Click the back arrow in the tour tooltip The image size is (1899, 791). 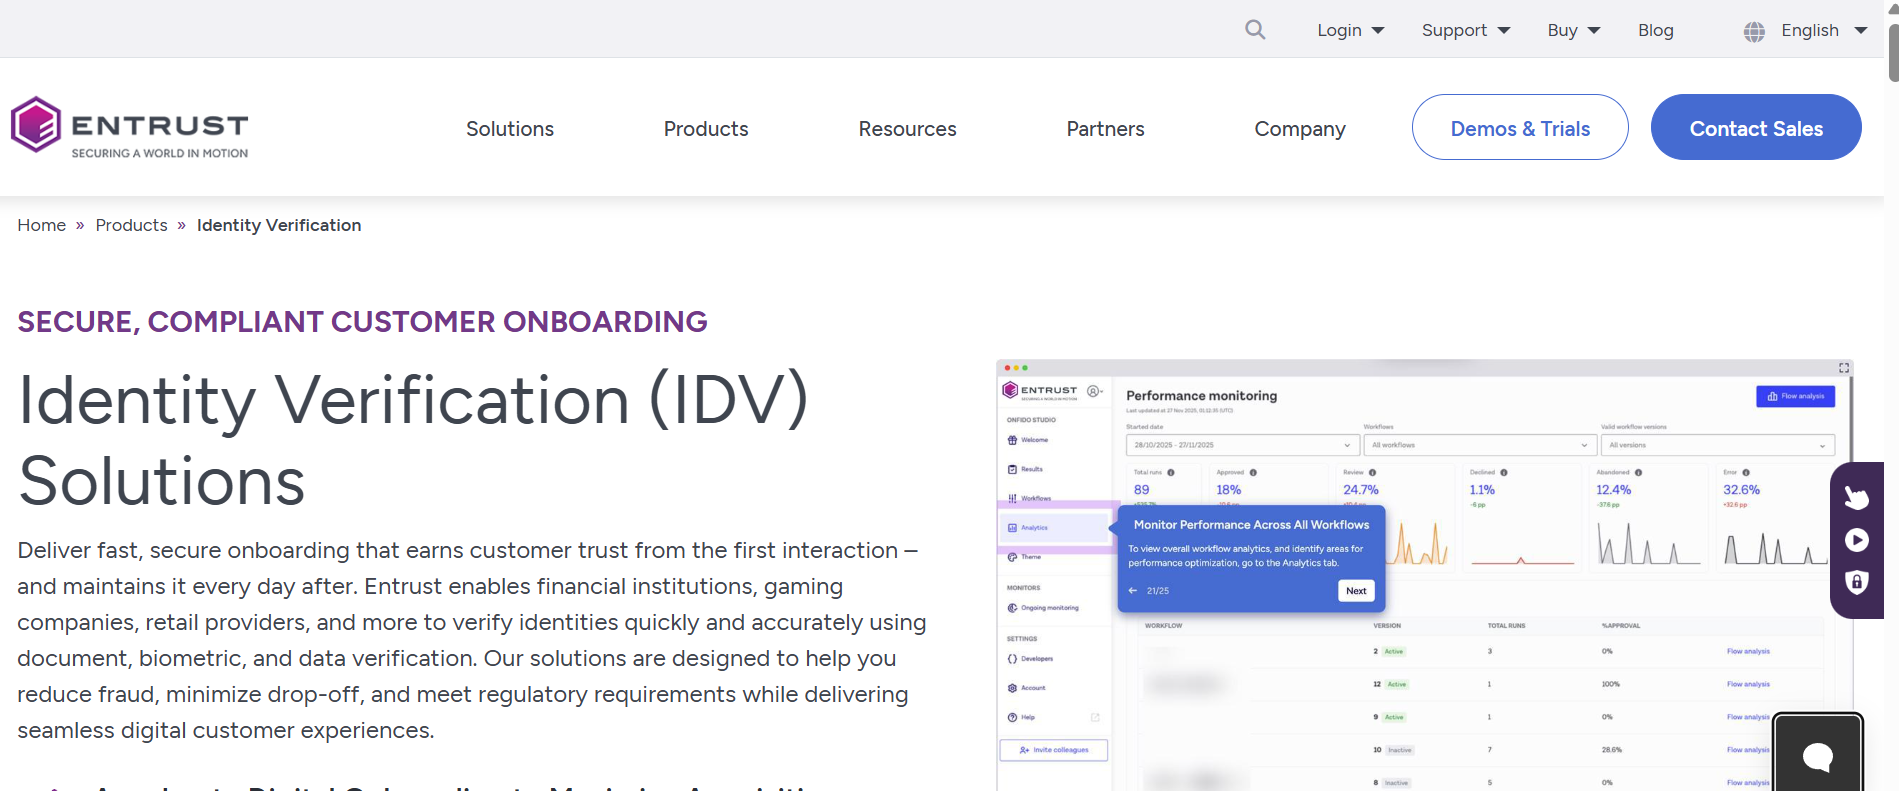point(1133,591)
